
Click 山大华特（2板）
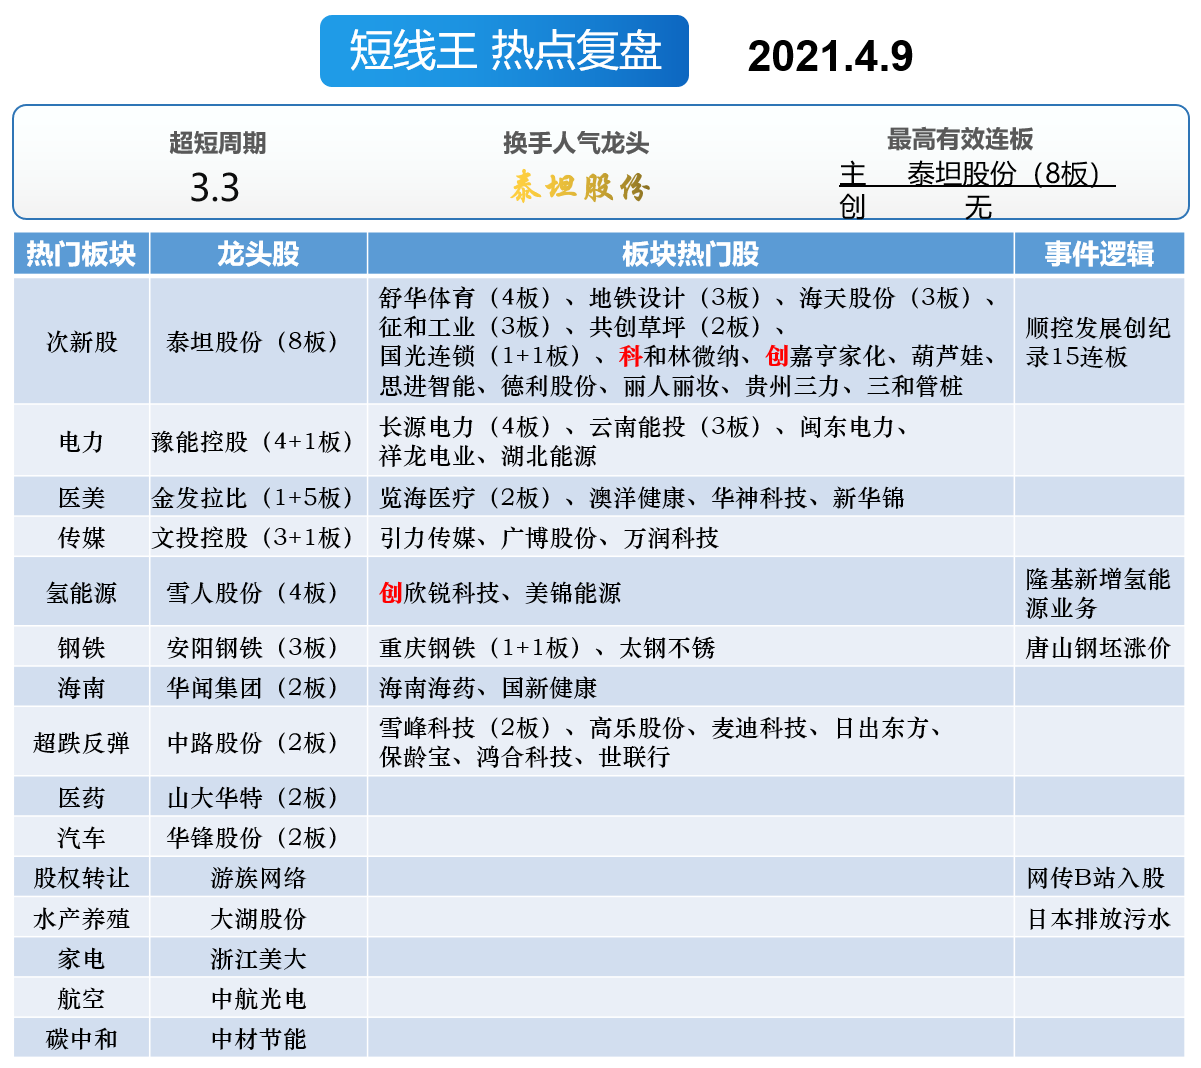point(258,798)
